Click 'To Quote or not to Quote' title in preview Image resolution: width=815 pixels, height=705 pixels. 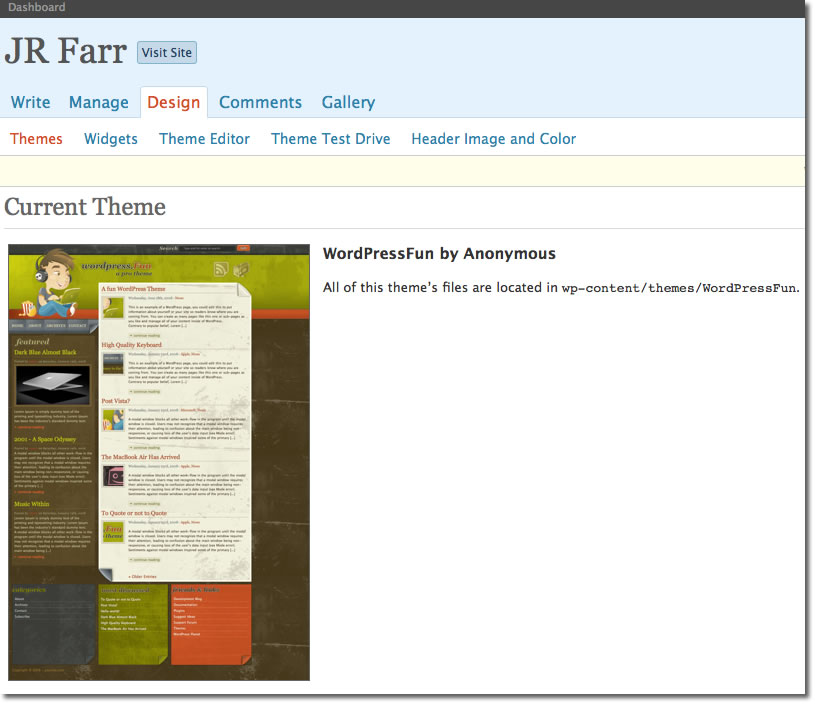134,513
